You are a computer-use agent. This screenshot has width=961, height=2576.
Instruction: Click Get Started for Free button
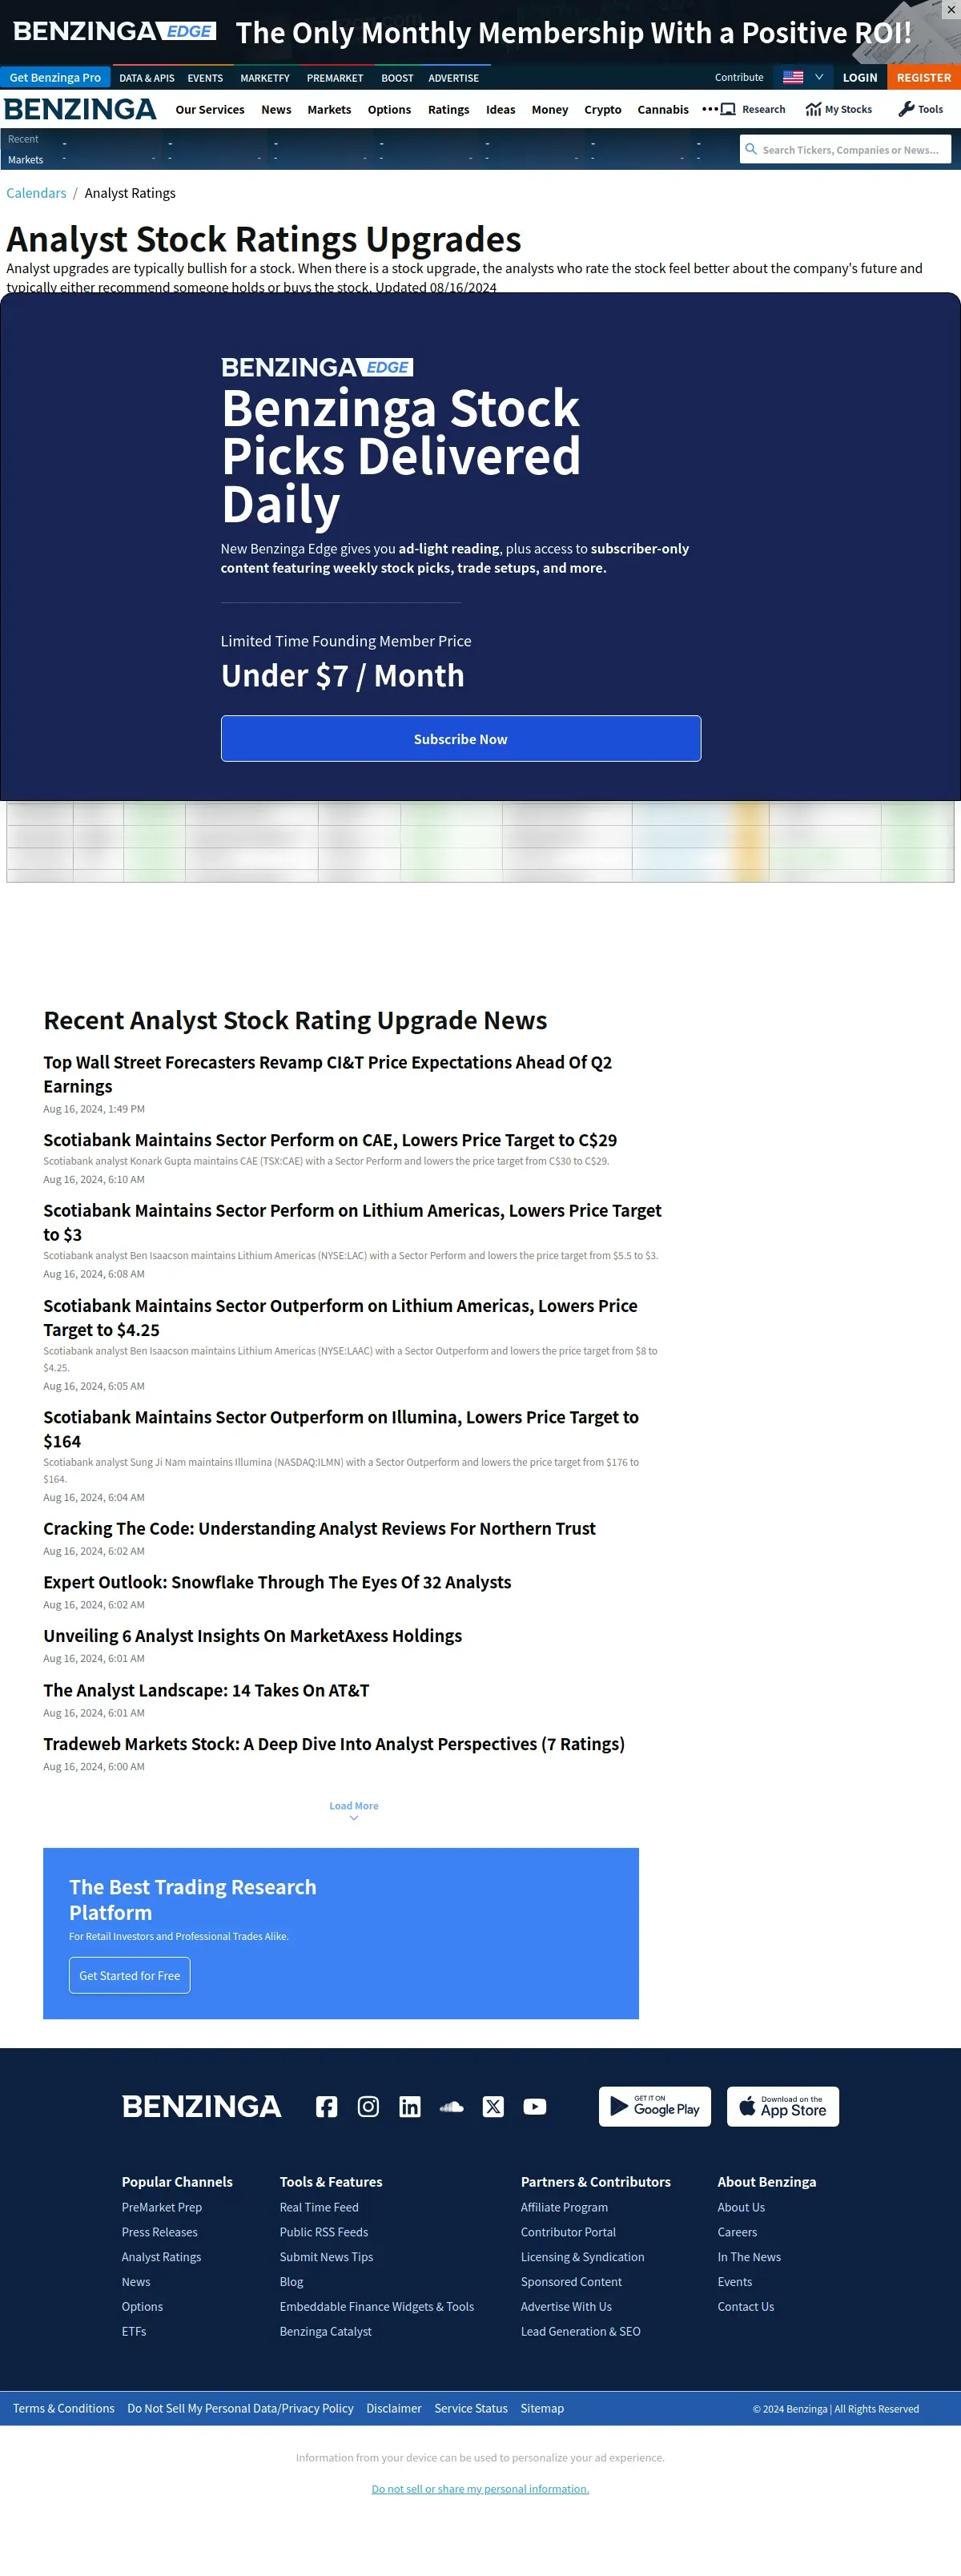pyautogui.click(x=129, y=1975)
